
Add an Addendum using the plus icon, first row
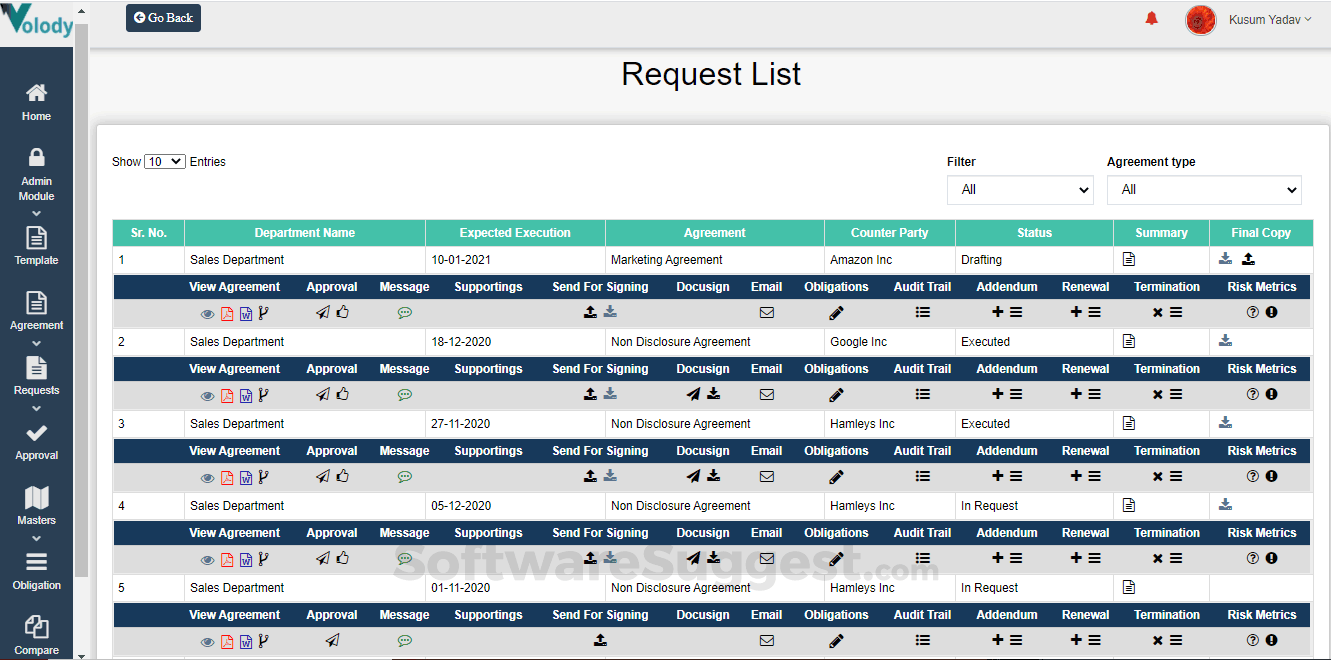[x=996, y=312]
